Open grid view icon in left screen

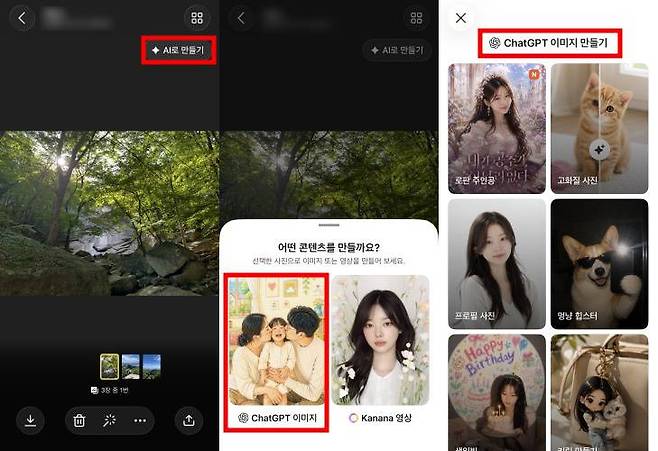tap(197, 18)
